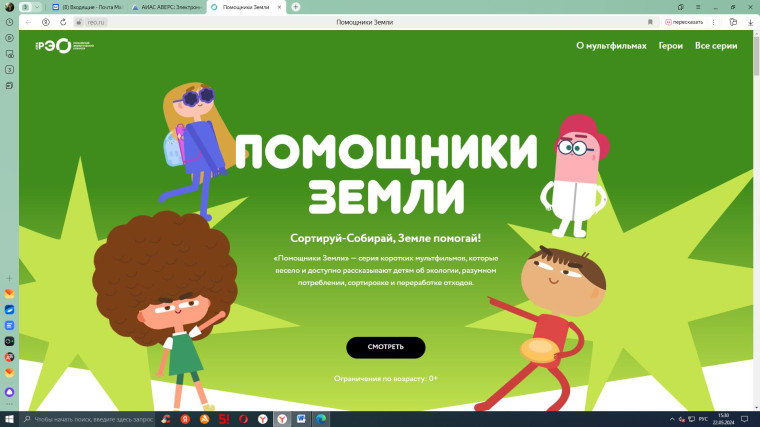This screenshot has width=760, height=427.
Task: Launch Microsoft Edge from the taskbar
Action: coord(321,419)
